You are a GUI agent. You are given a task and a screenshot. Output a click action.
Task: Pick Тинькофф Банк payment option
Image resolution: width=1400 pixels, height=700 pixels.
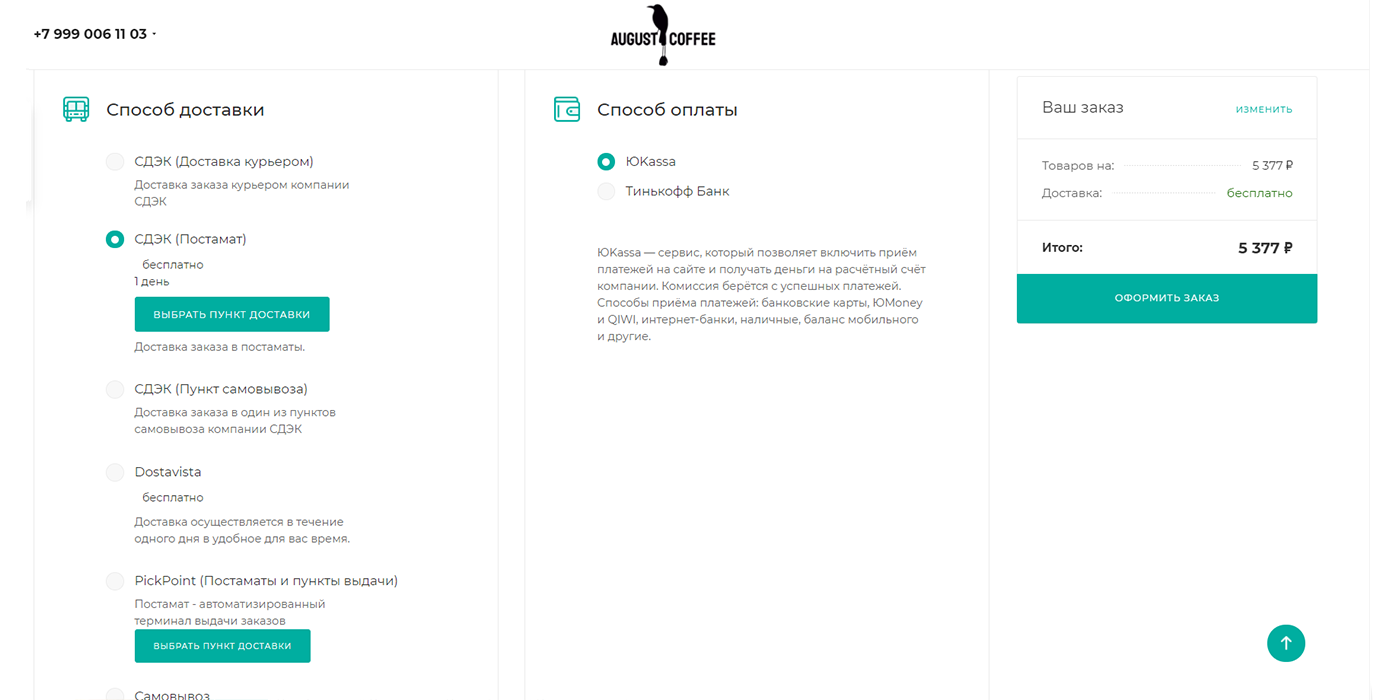pyautogui.click(x=606, y=191)
